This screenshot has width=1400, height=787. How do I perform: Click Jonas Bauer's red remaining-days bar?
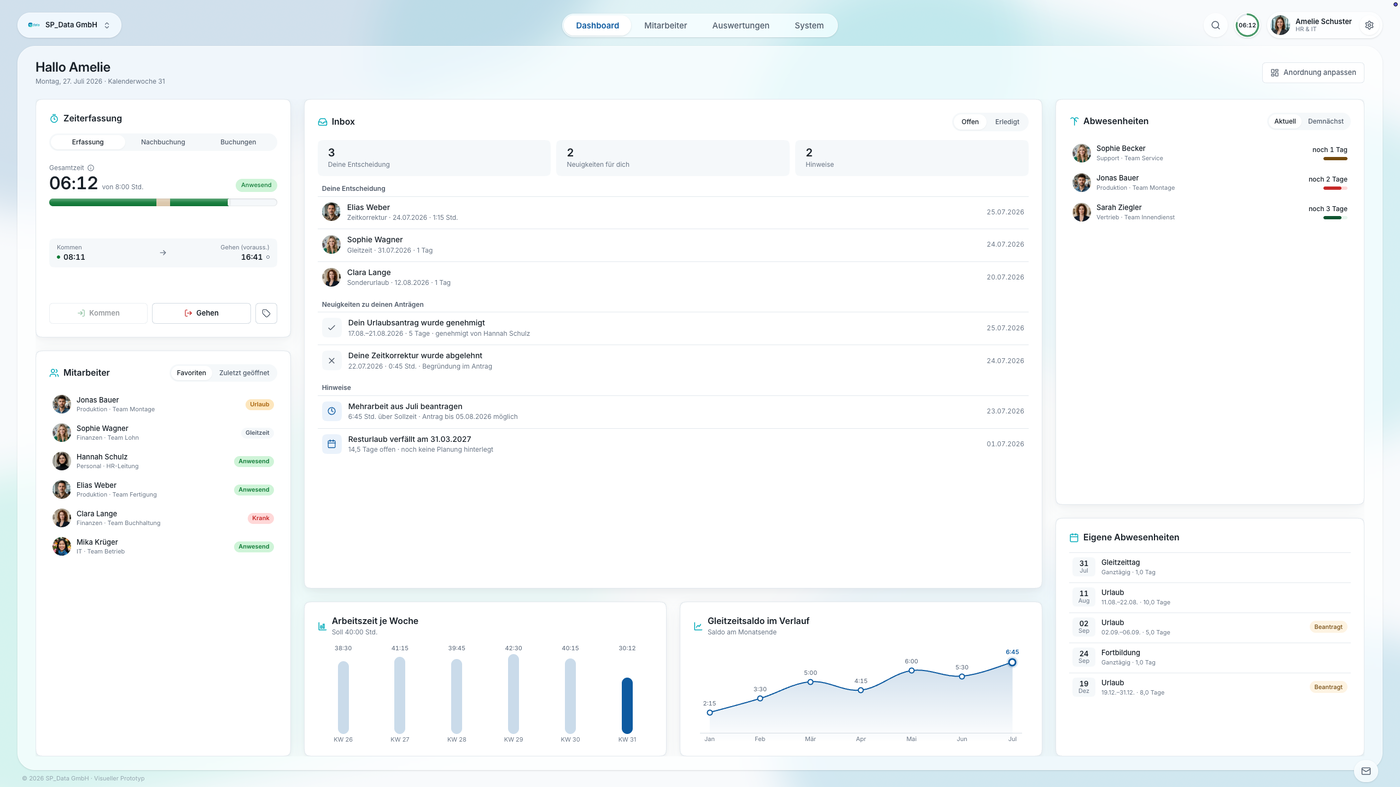[1335, 188]
